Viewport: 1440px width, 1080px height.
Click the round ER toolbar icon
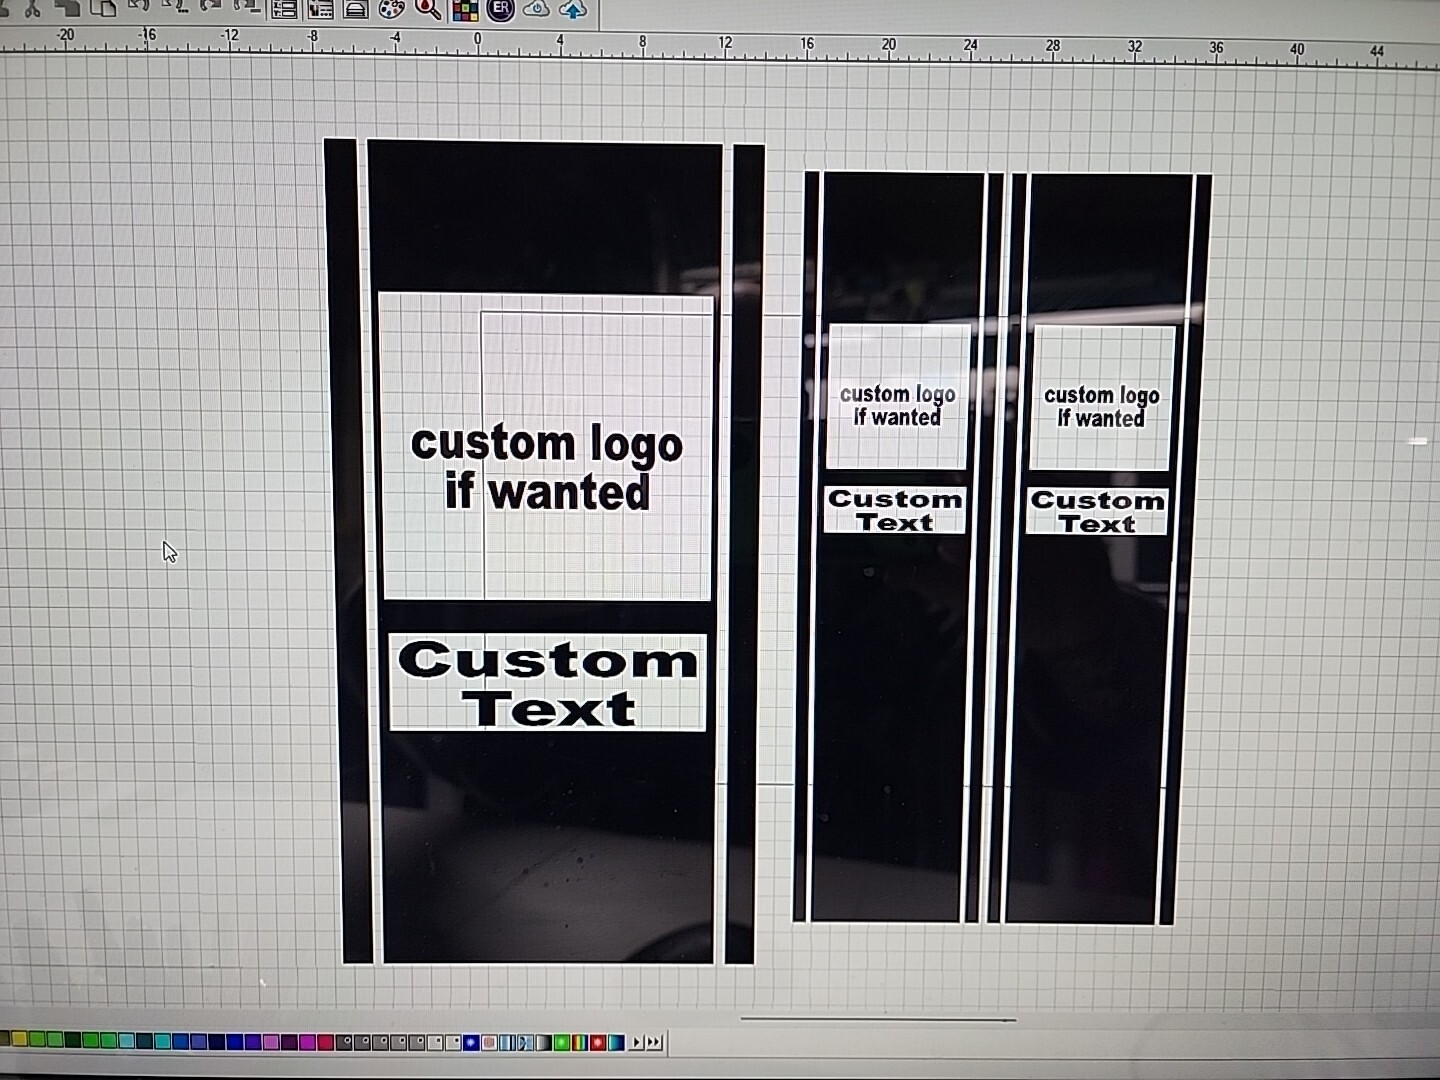pyautogui.click(x=501, y=9)
